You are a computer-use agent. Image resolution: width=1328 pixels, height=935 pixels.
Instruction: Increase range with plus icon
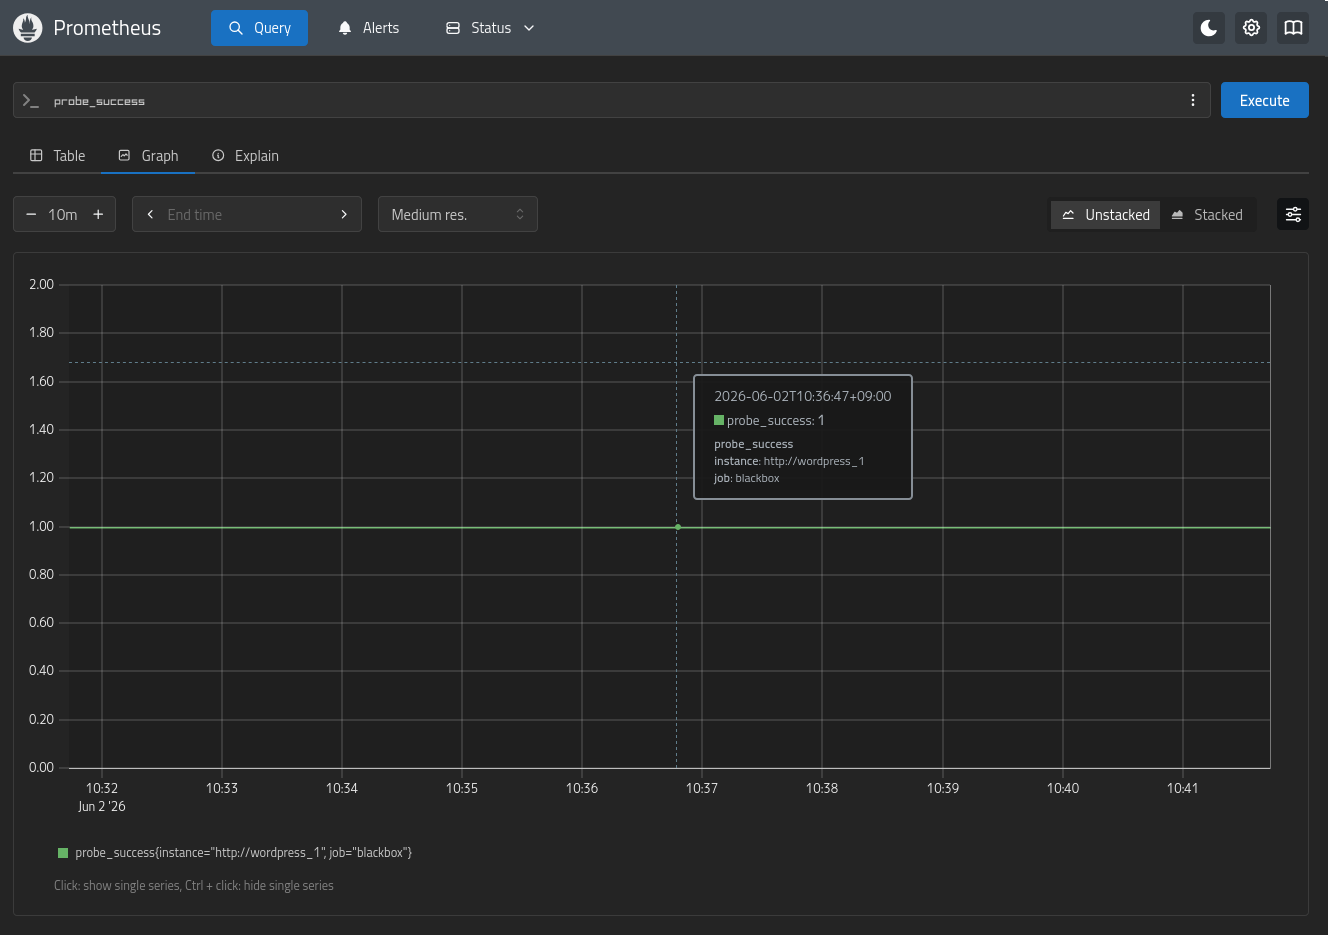(98, 214)
